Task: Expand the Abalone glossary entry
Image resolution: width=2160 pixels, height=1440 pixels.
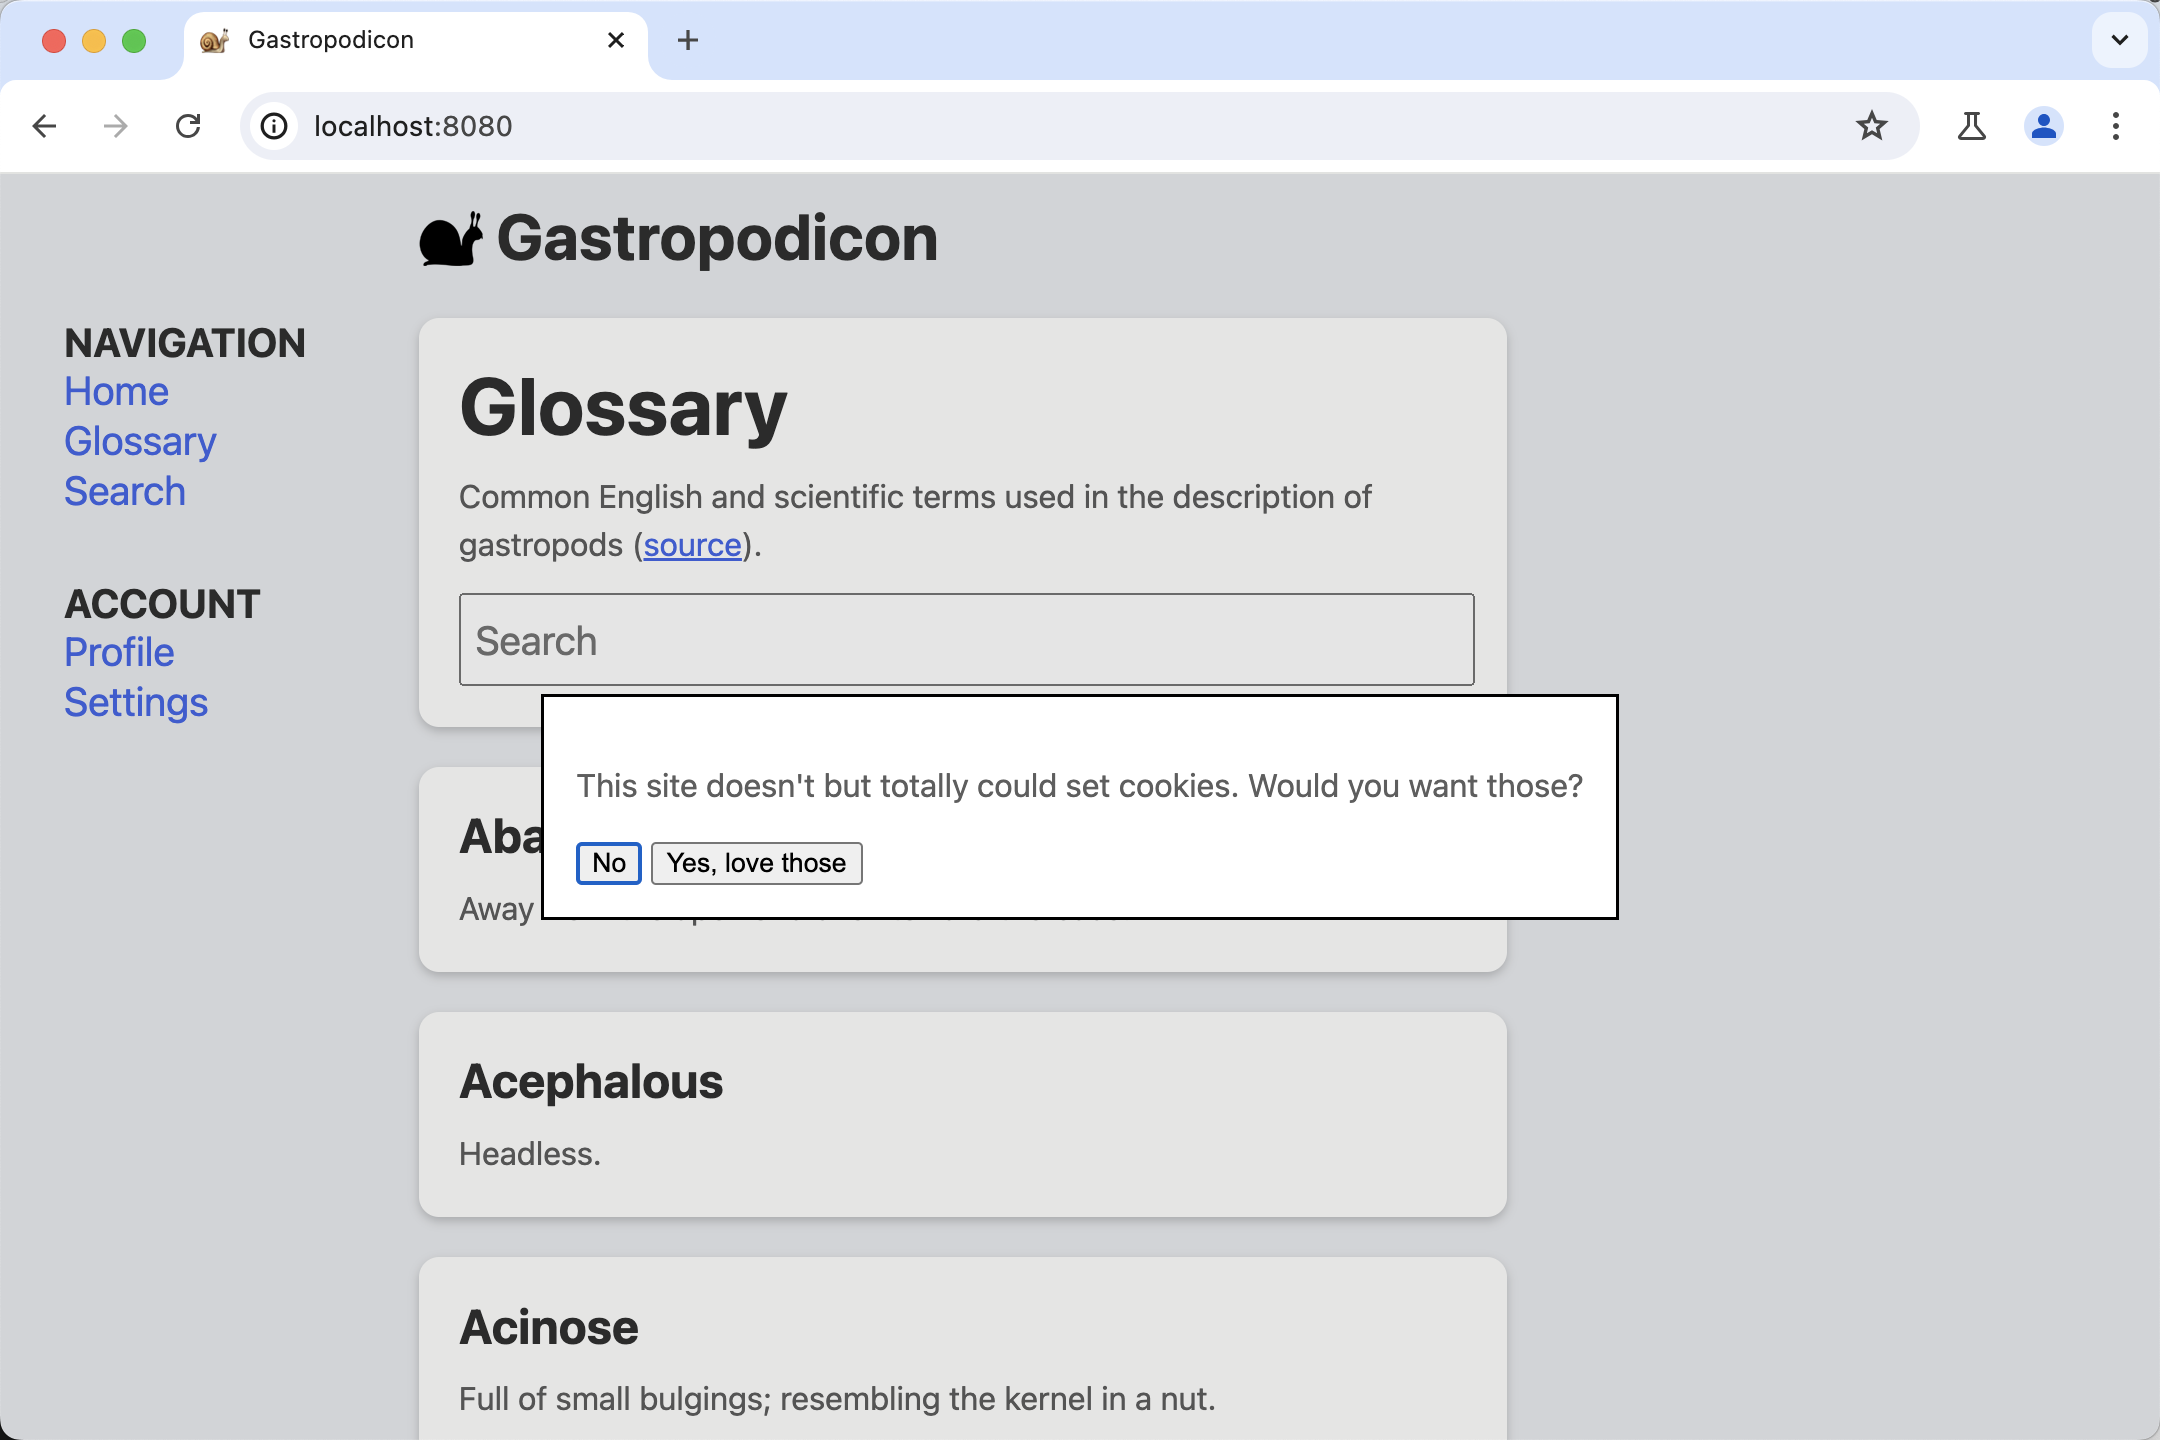Action: tap(498, 836)
